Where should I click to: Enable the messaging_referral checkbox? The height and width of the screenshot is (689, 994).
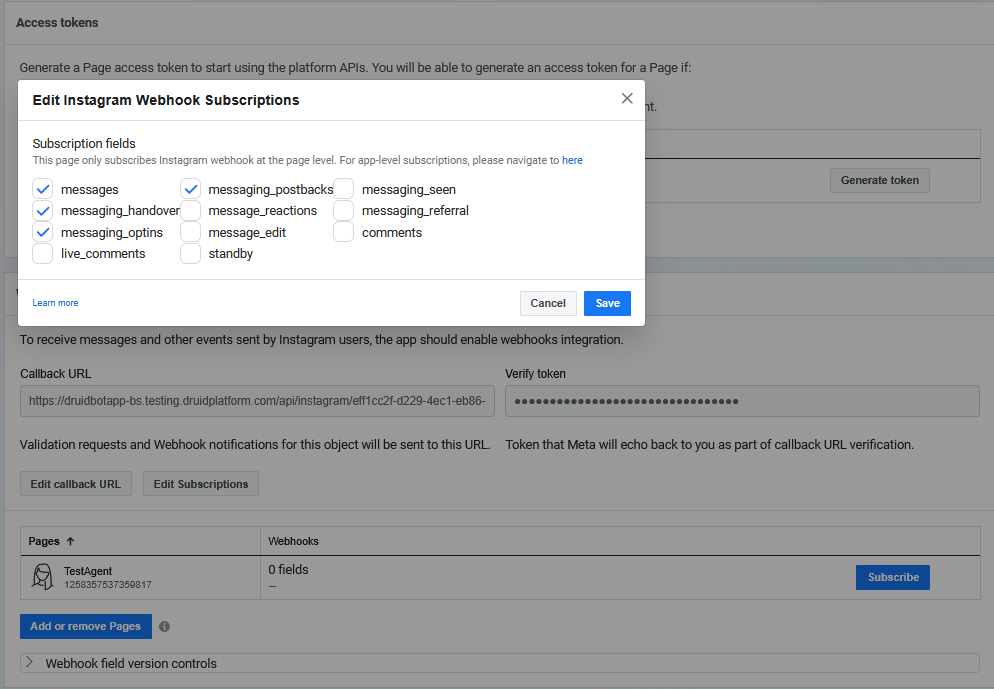click(344, 210)
